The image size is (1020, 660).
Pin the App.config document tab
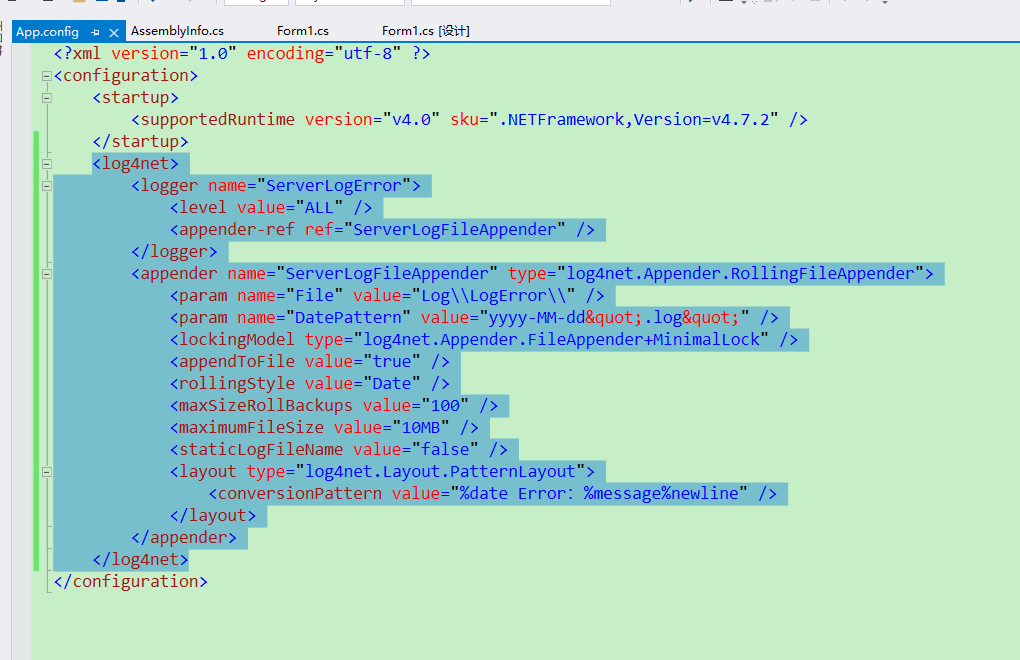pos(95,31)
